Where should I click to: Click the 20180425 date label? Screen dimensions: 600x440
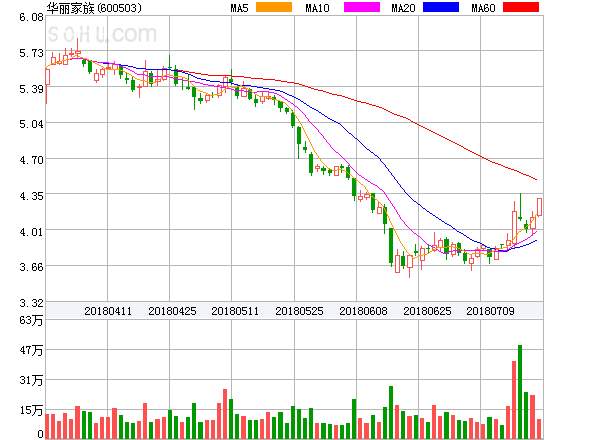pos(172,311)
